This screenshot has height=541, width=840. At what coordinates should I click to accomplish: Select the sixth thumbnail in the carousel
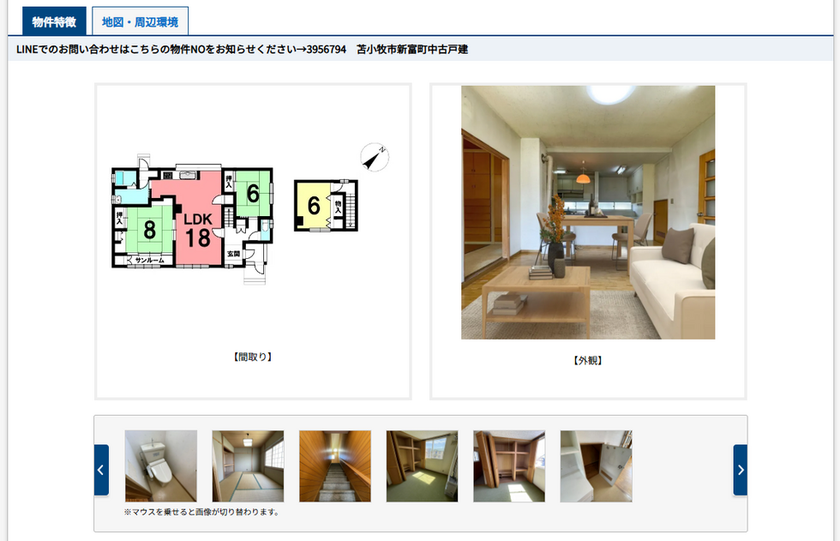coord(596,466)
